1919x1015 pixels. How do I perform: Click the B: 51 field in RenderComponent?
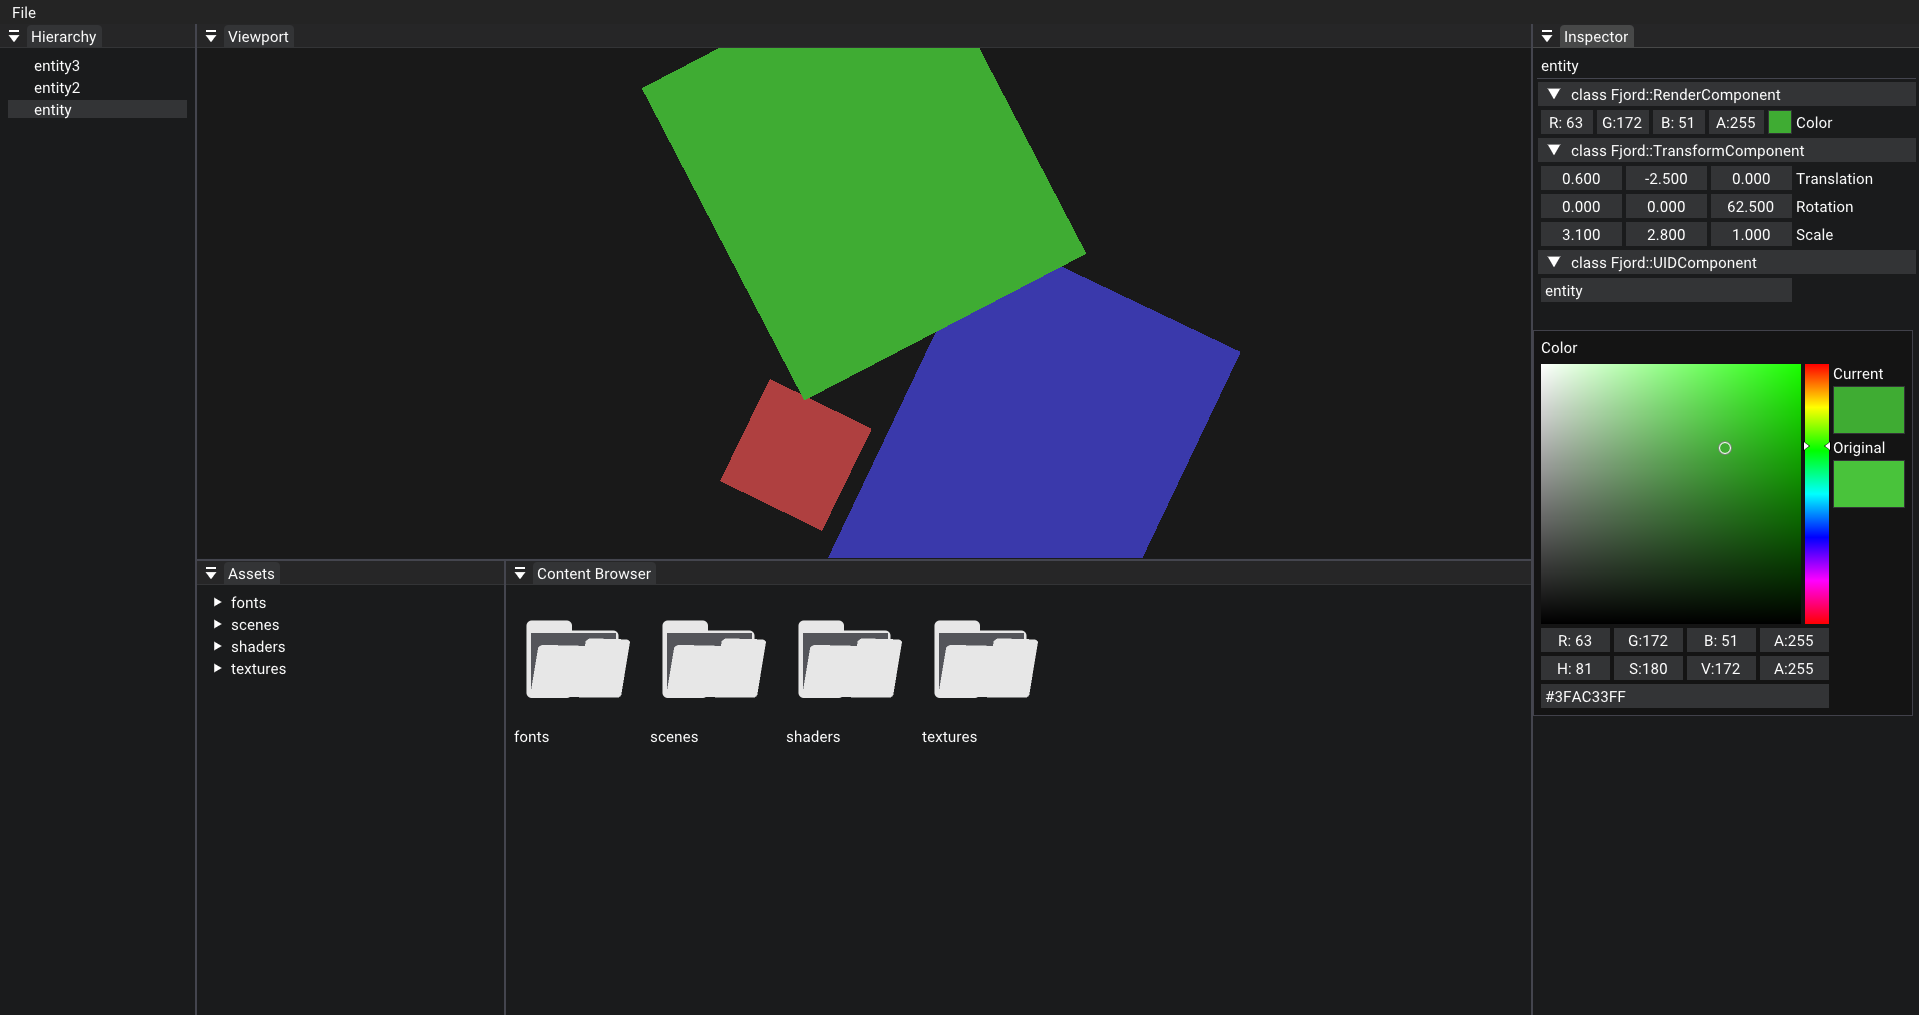pyautogui.click(x=1678, y=123)
